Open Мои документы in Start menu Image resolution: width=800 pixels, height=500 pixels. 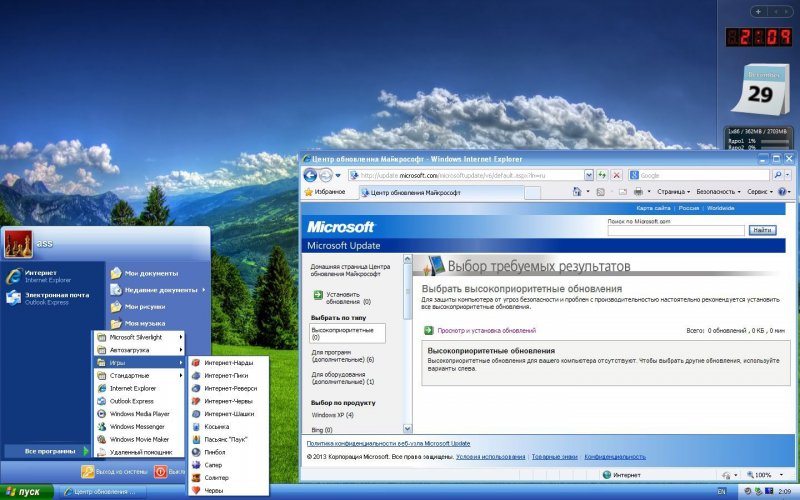[151, 273]
